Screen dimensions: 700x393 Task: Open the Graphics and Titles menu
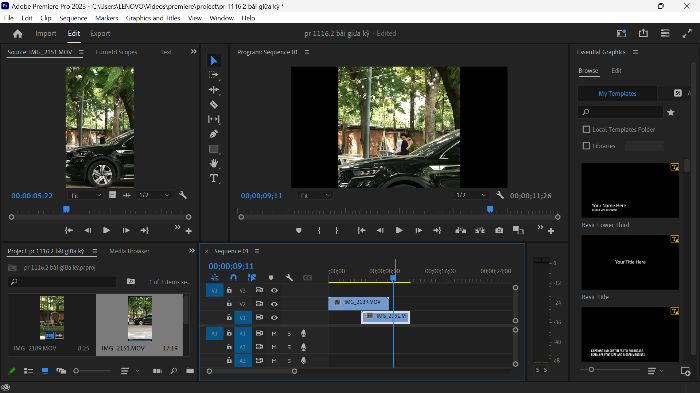pos(153,18)
